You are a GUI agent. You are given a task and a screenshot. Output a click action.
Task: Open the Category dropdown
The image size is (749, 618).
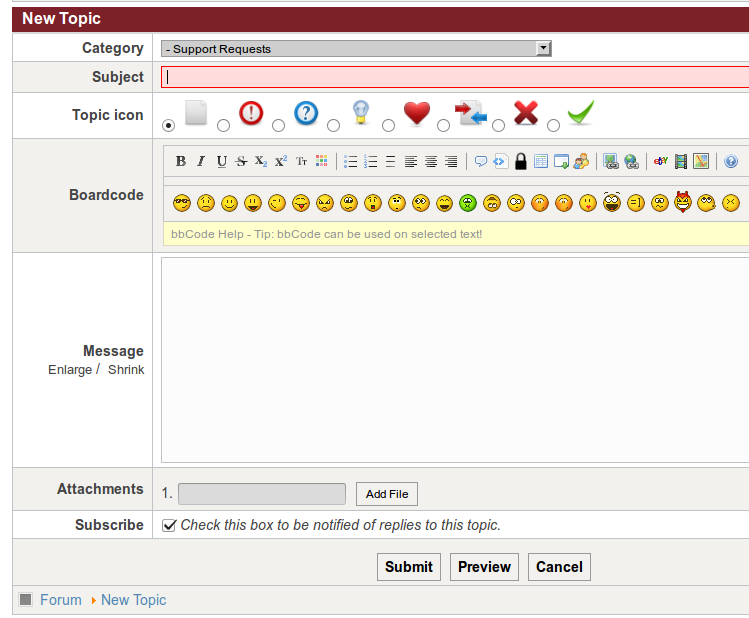point(356,49)
